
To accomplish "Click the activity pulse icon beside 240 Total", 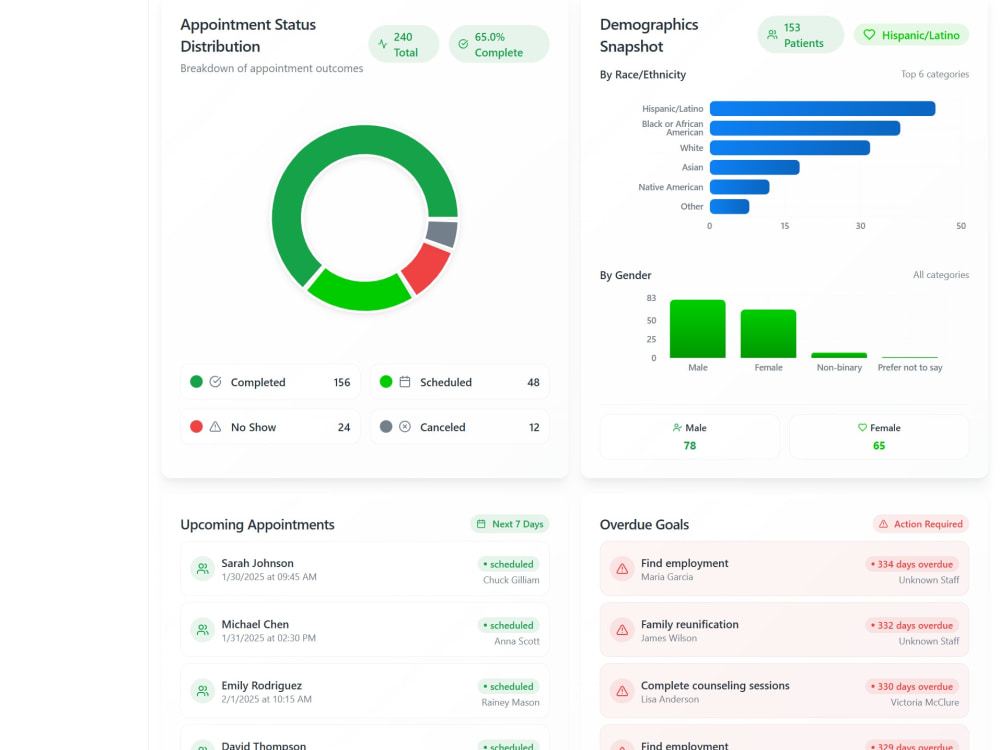I will (383, 44).
